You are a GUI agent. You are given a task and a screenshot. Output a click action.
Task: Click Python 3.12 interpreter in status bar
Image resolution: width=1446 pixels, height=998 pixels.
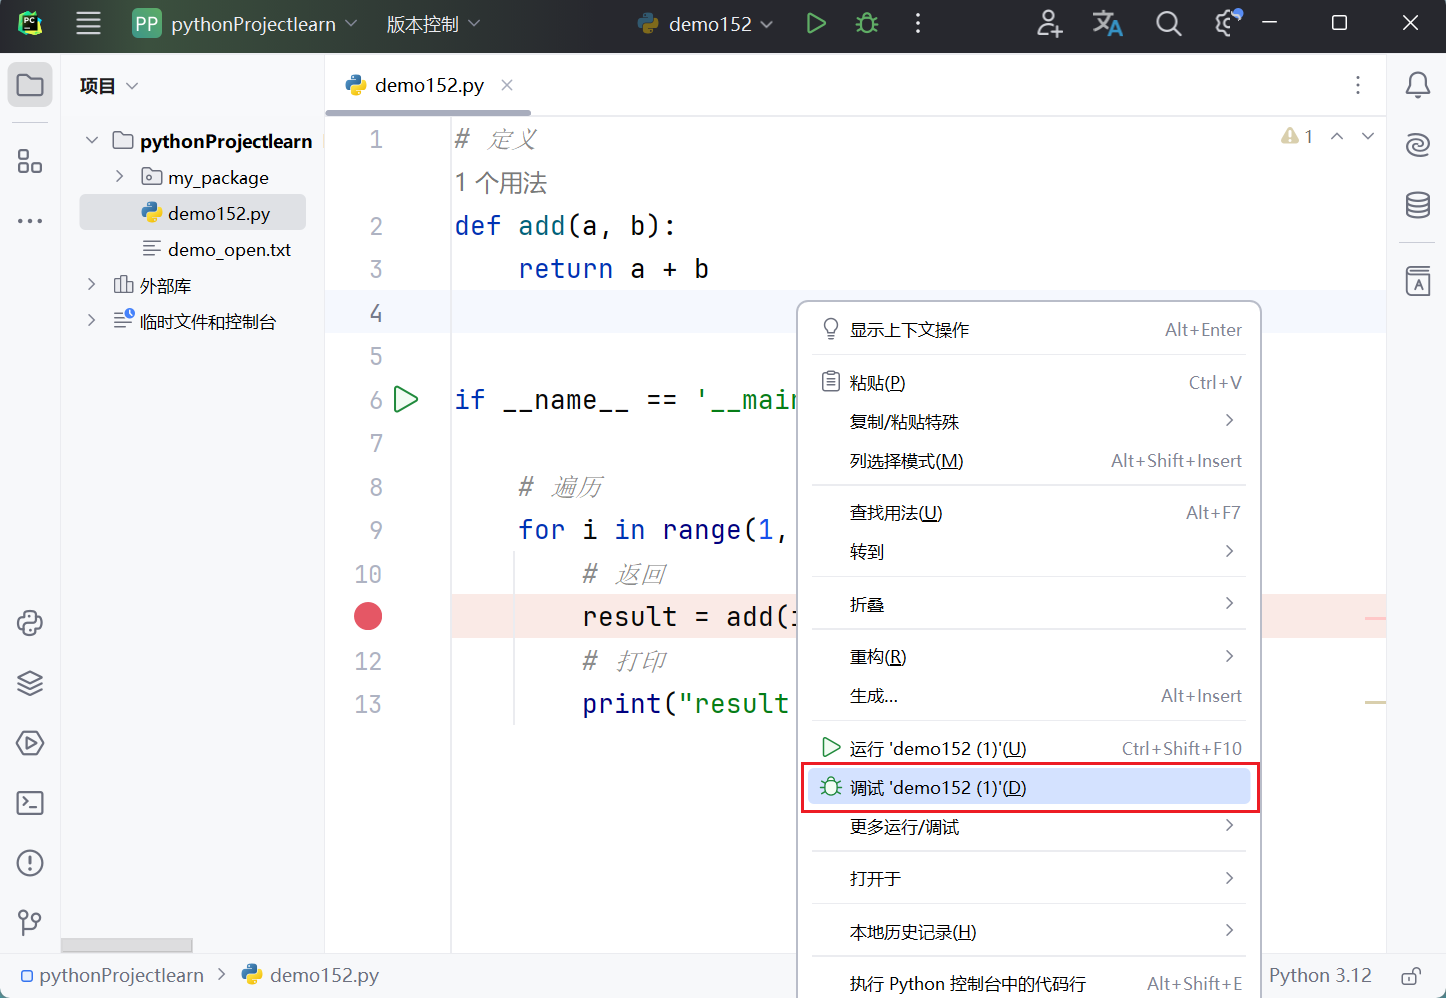pos(1320,975)
